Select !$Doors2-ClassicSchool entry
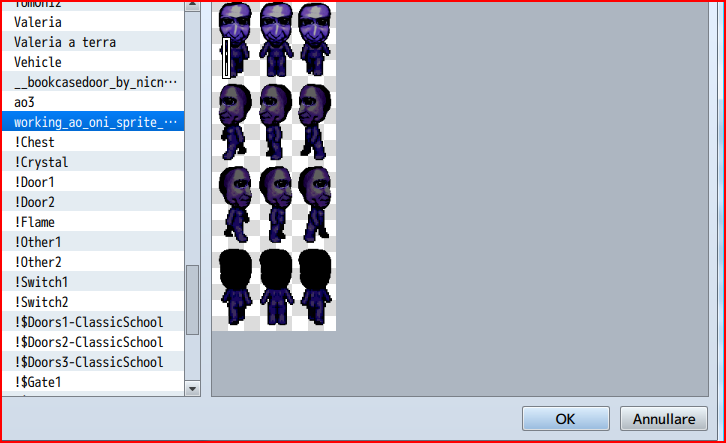726x443 pixels. tap(93, 341)
